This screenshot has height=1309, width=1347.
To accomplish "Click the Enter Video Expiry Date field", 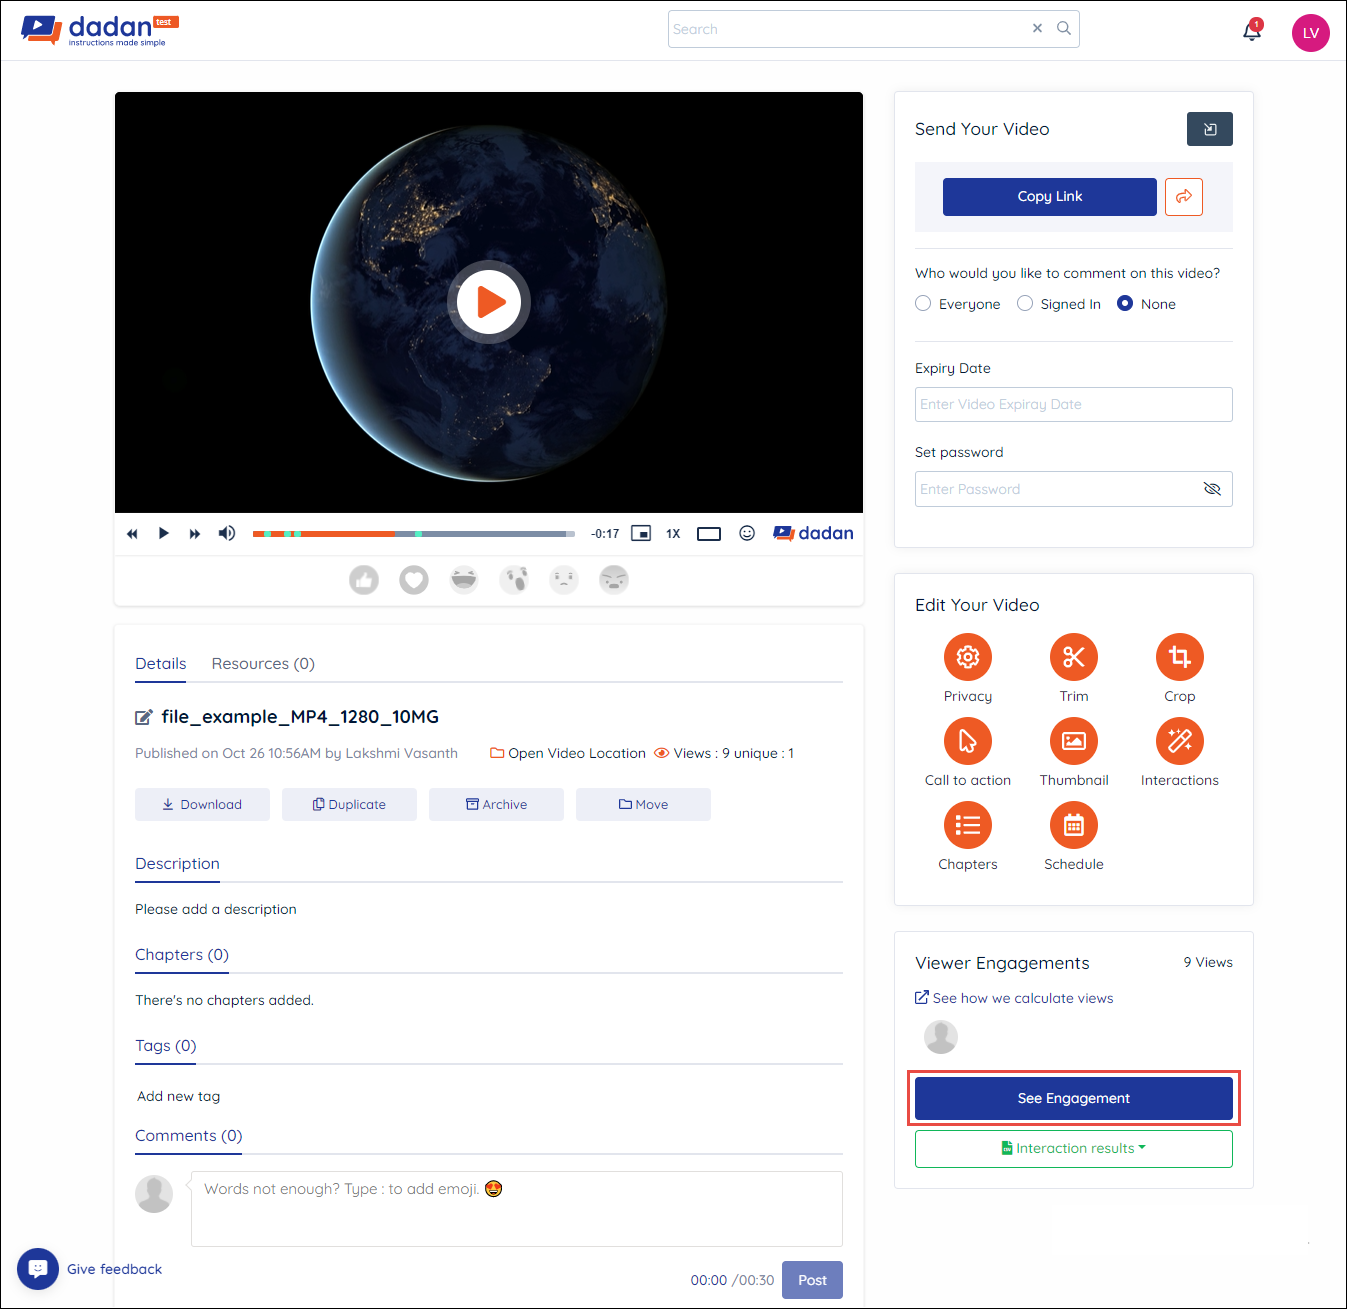I will 1074,405.
